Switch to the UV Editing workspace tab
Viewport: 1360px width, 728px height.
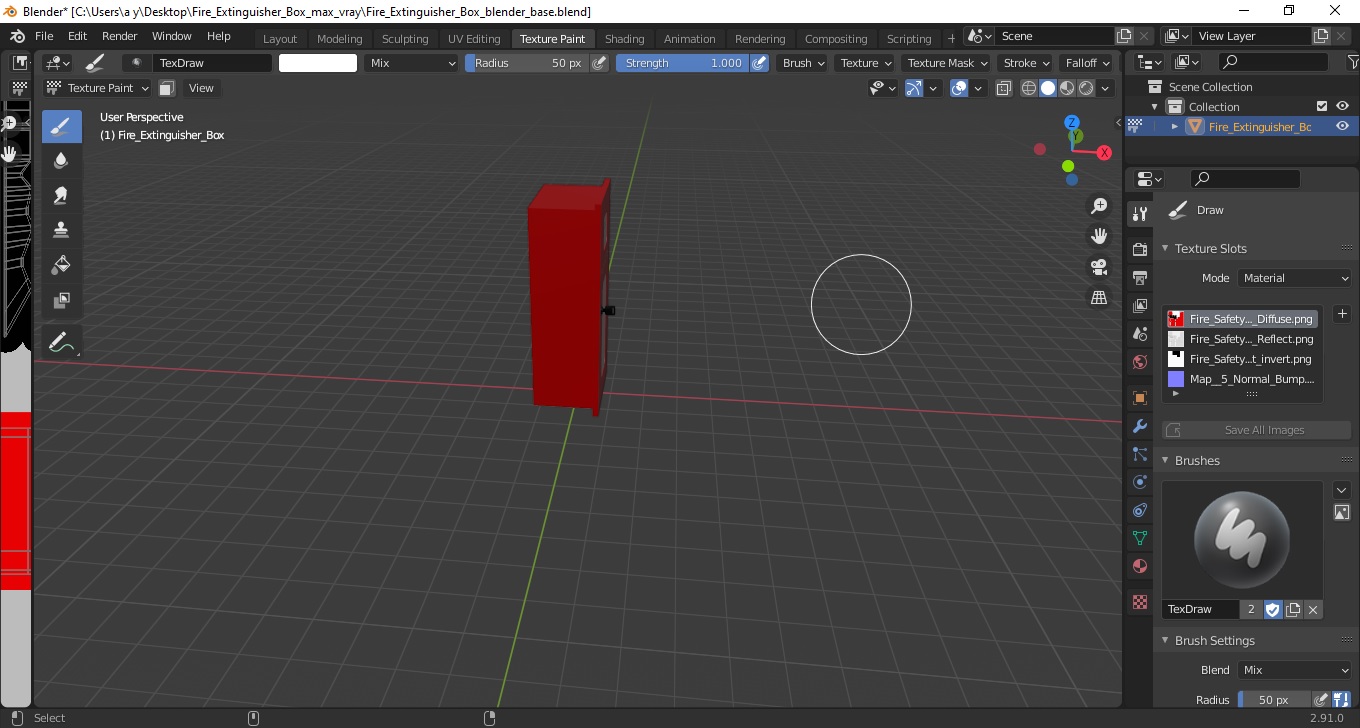coord(474,39)
